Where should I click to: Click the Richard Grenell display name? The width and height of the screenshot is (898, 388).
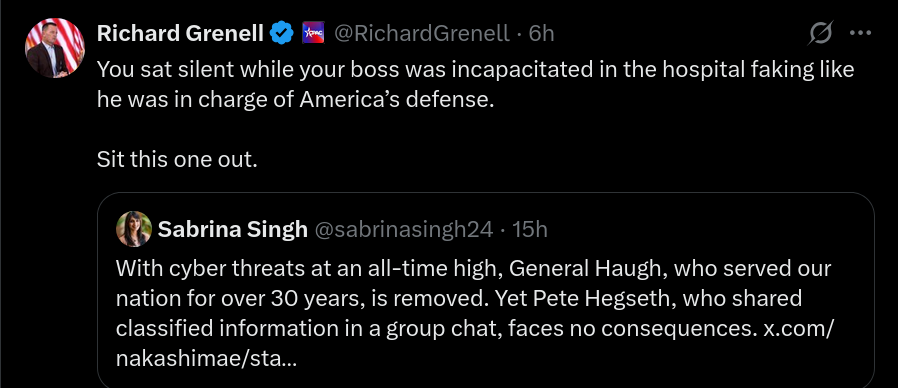pyautogui.click(x=180, y=33)
